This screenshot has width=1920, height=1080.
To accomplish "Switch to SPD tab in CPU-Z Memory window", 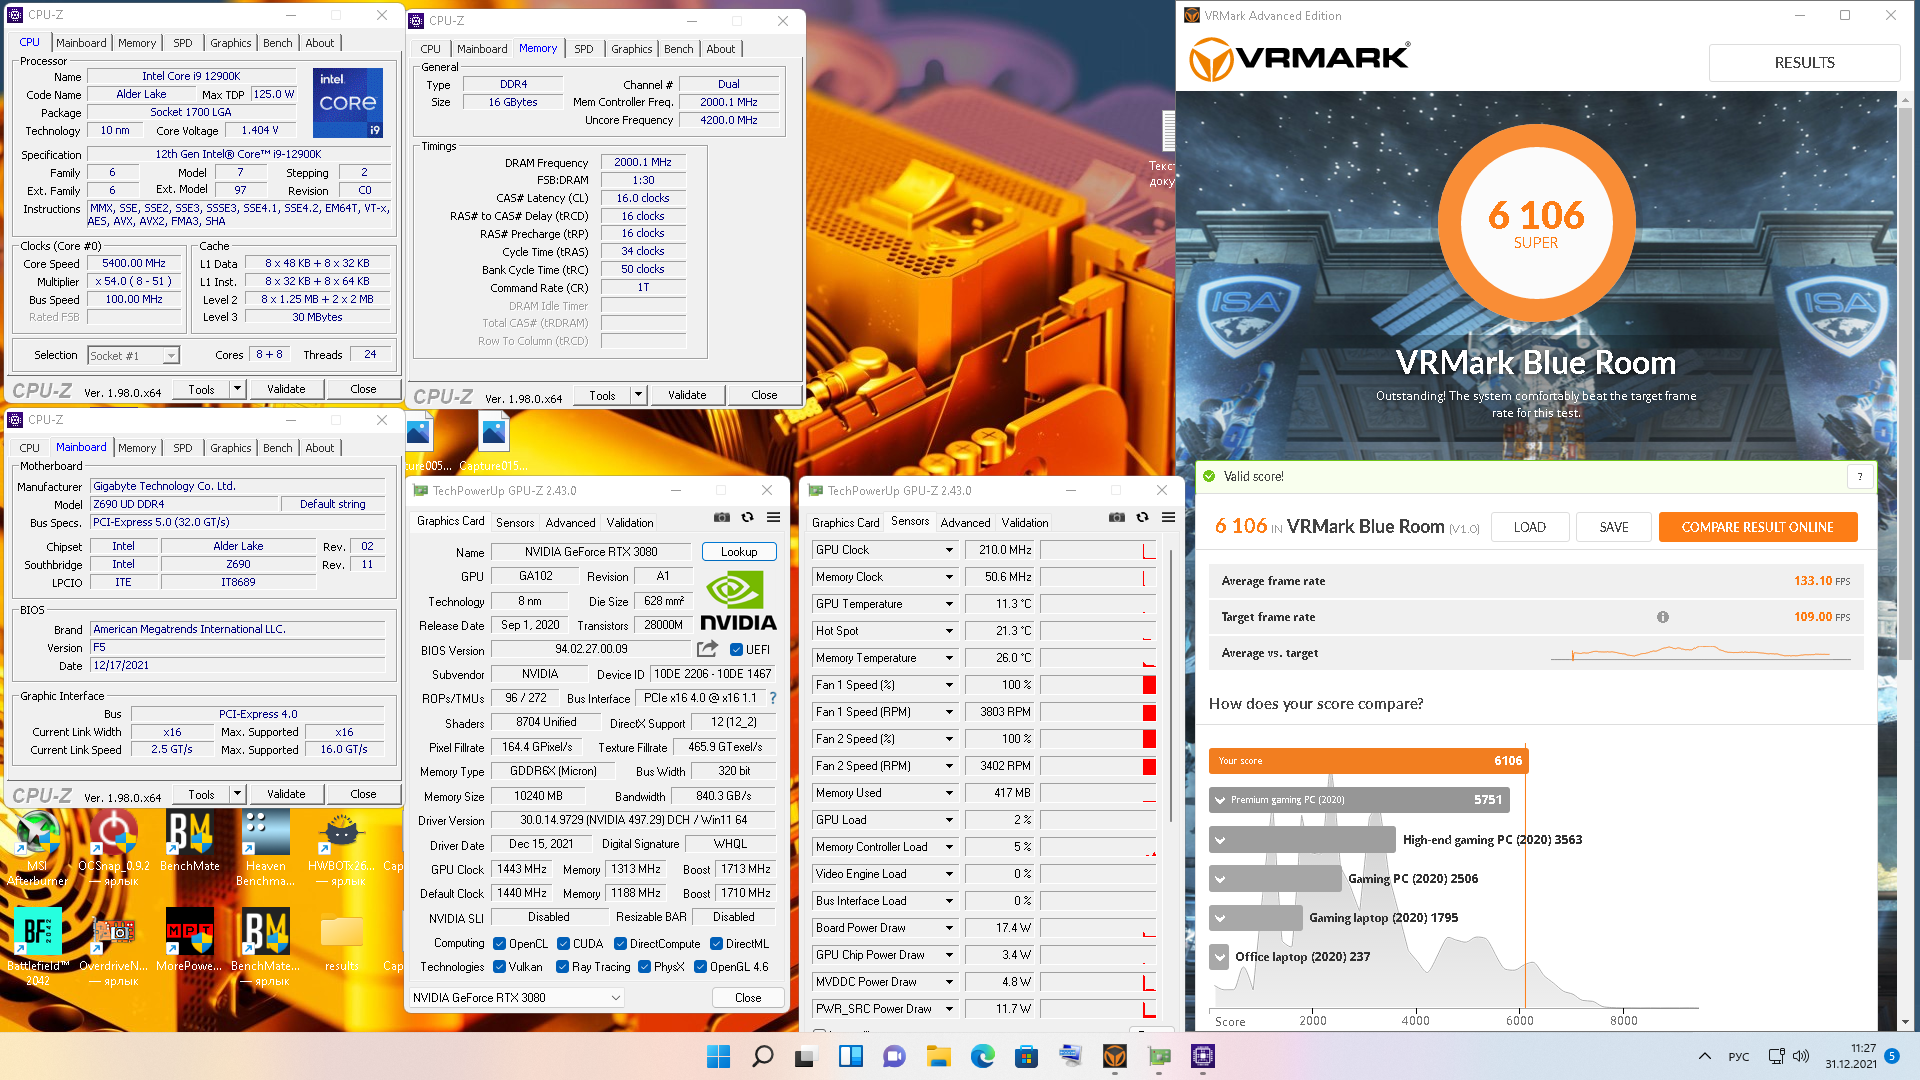I will tap(584, 49).
